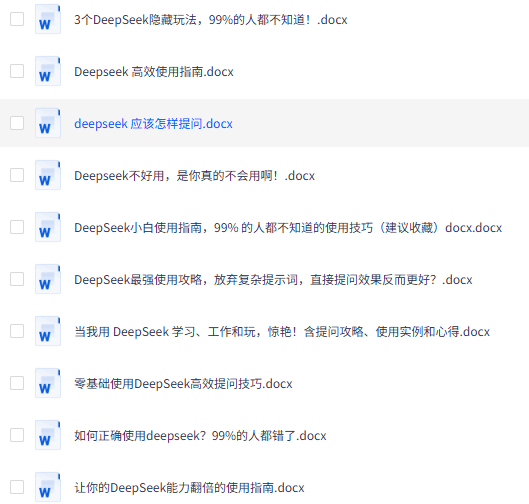
Task: Open DeepSeek小白使用指南 docx.docx file name
Action: pos(288,227)
